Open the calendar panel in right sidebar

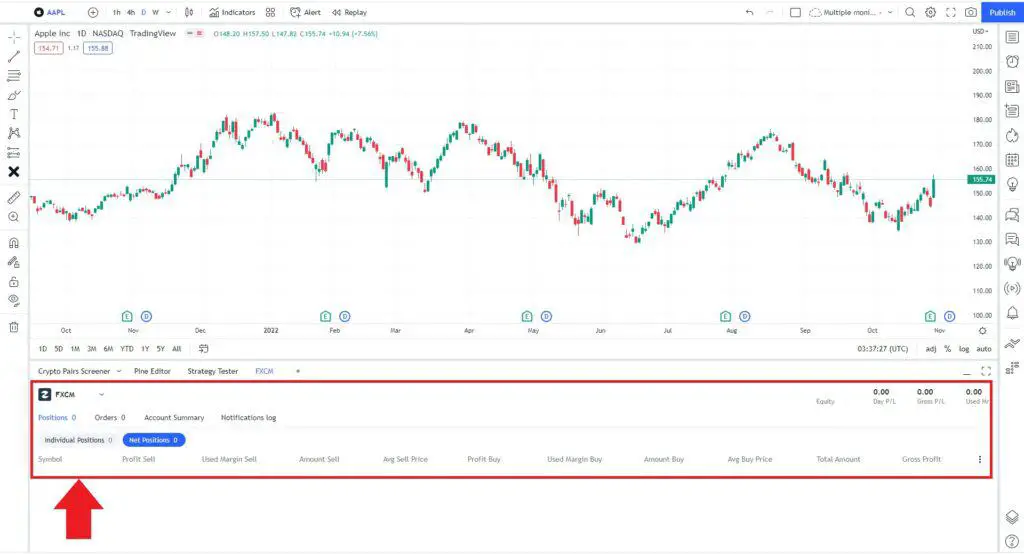(x=1012, y=160)
